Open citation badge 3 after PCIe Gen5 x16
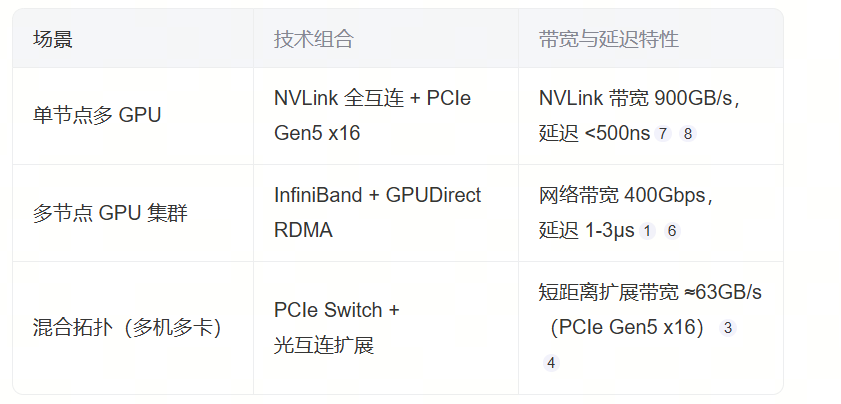Viewport: 841px width, 404px height. click(728, 328)
